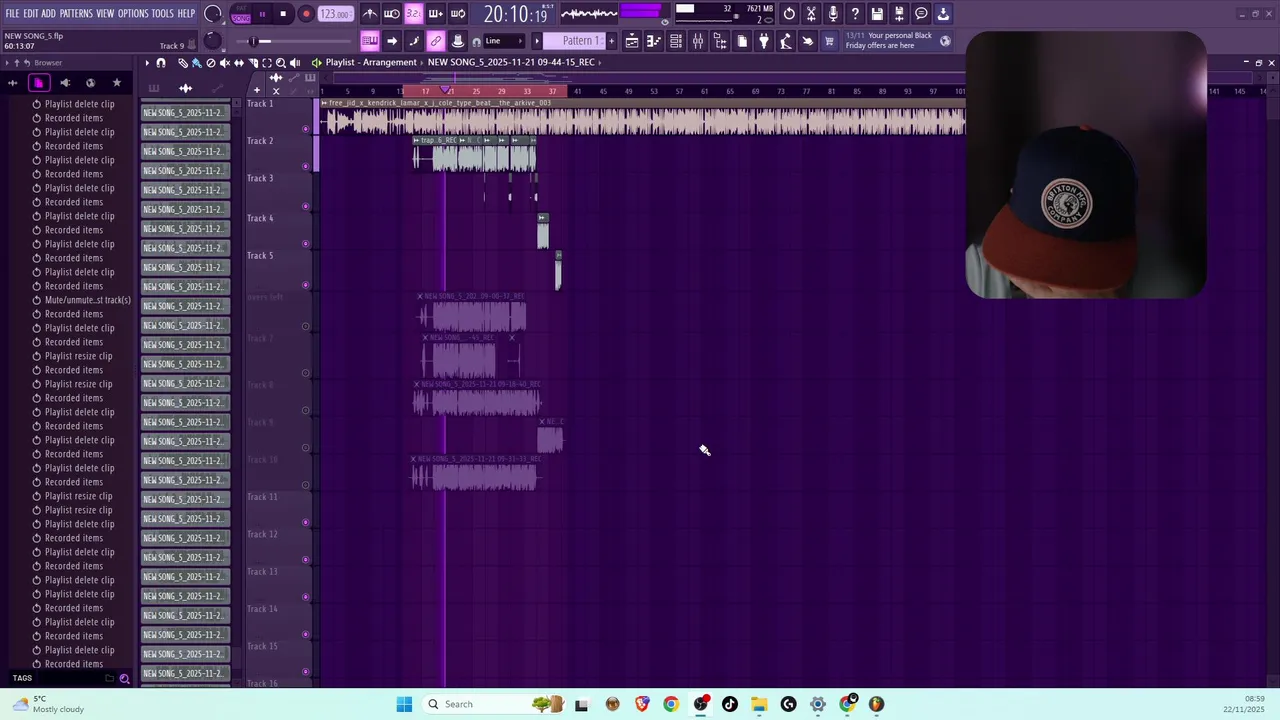Toggle the metronome icon
1280x720 pixels.
click(x=370, y=14)
